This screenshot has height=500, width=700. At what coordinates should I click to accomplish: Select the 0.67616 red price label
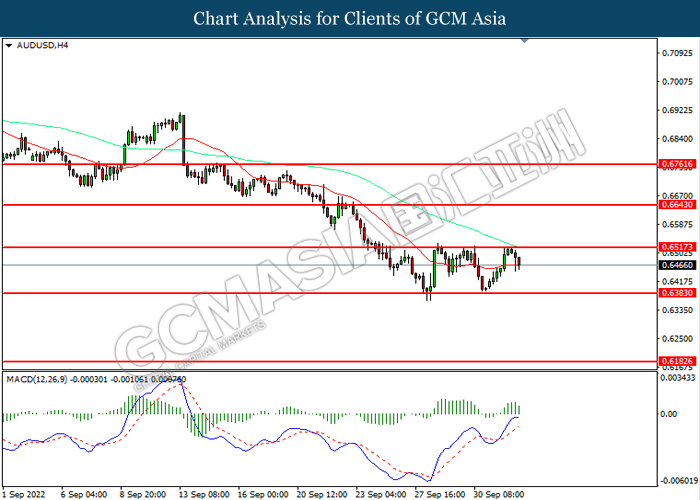(677, 164)
